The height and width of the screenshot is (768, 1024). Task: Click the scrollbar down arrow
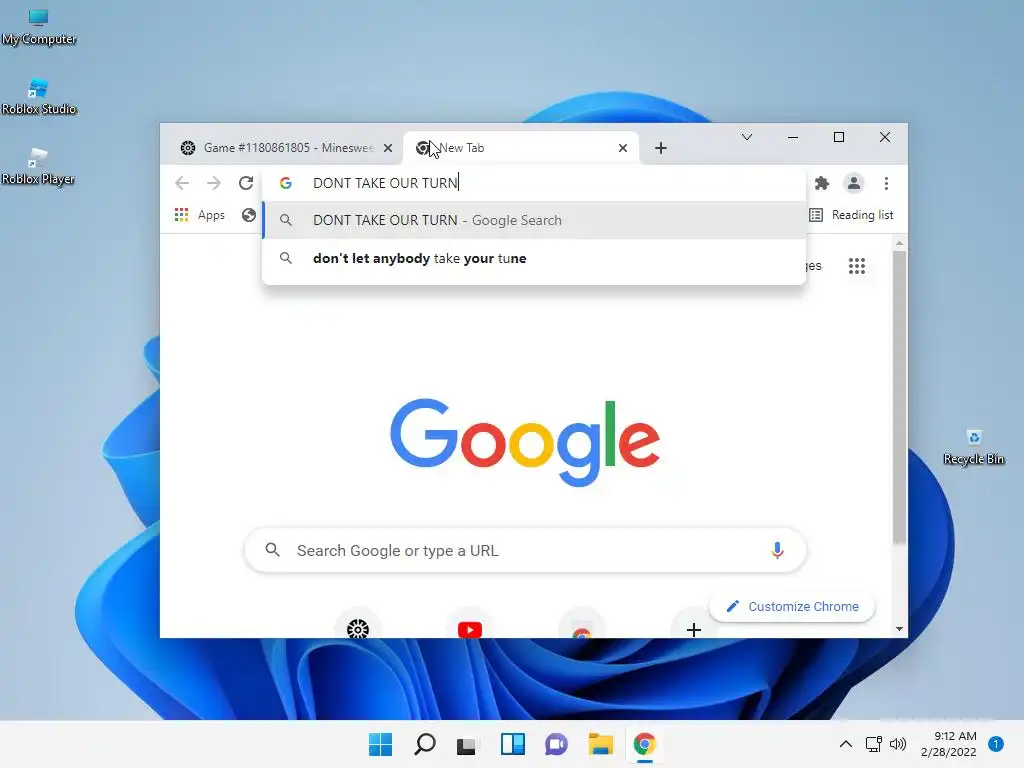(899, 629)
